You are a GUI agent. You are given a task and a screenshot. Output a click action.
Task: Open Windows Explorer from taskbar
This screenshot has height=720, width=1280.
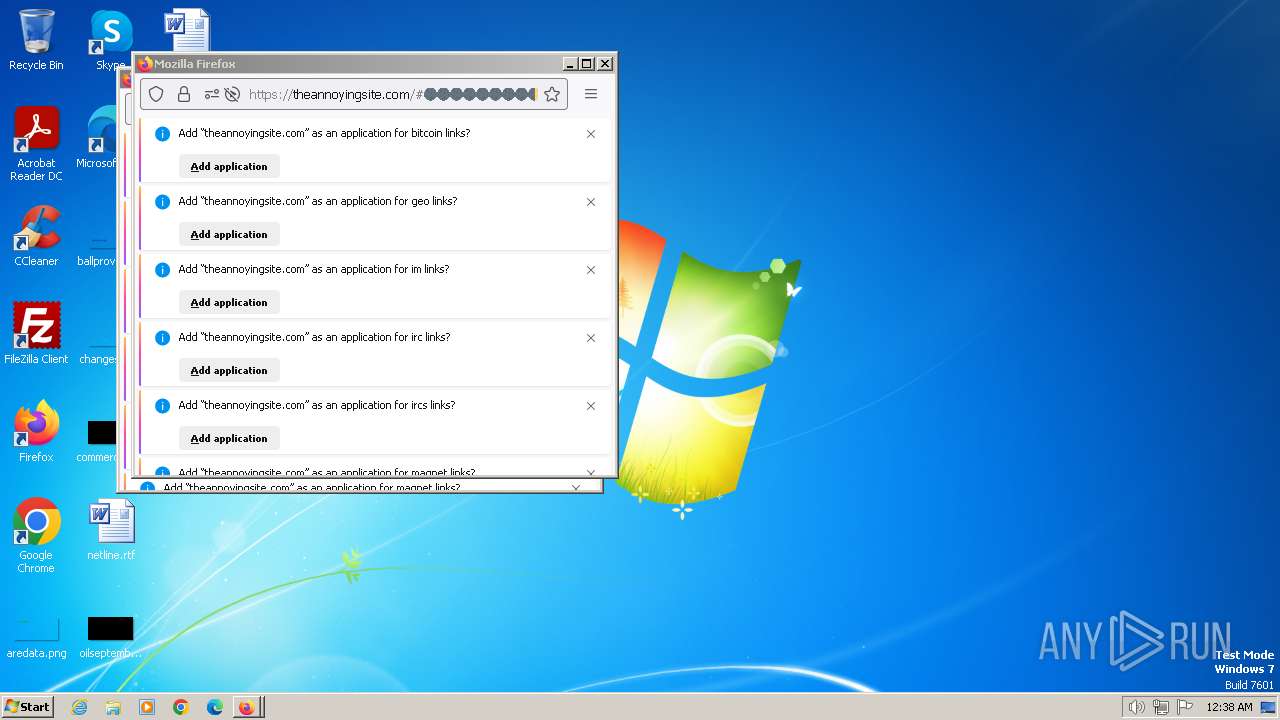coord(113,707)
